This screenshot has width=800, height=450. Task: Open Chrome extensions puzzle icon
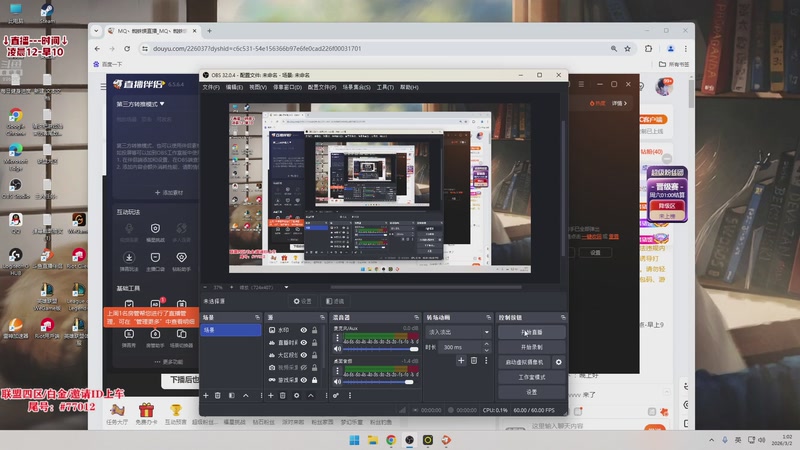pos(648,48)
